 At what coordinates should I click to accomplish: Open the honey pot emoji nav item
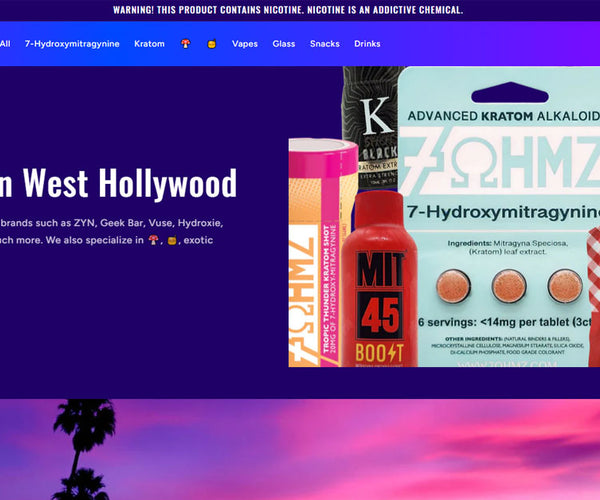211,44
